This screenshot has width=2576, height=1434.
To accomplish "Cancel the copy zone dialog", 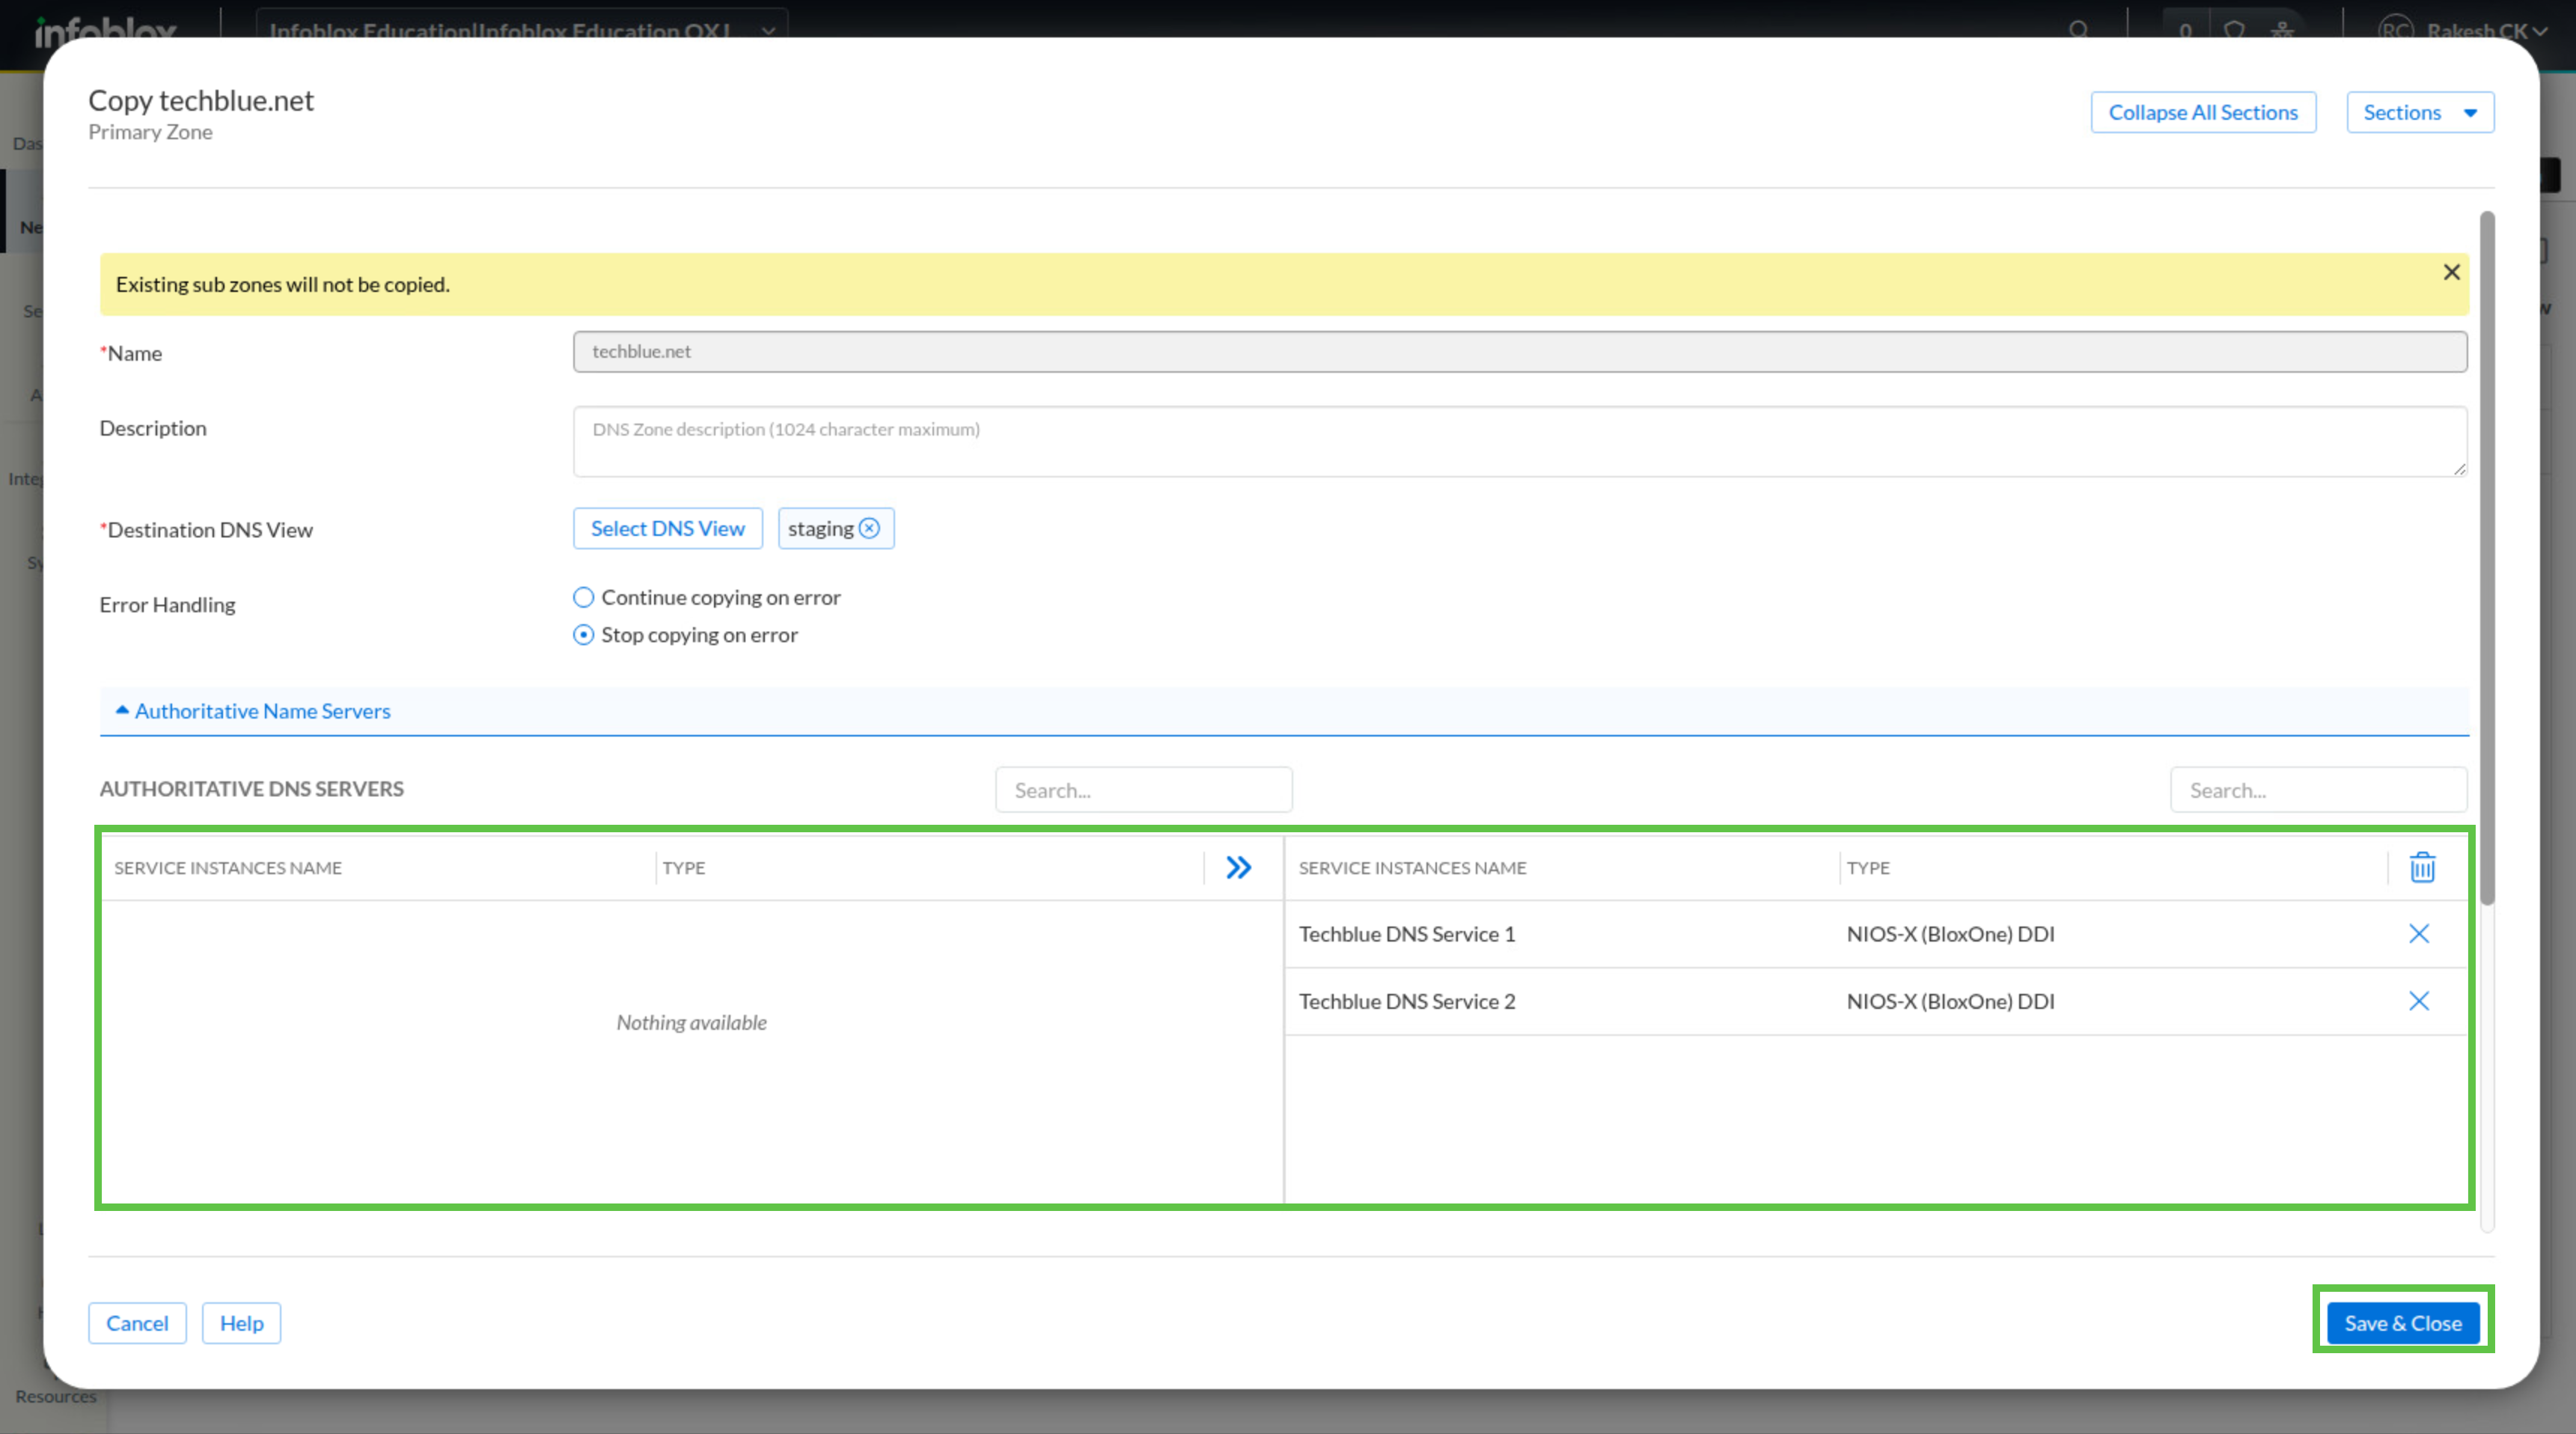I will [137, 1323].
